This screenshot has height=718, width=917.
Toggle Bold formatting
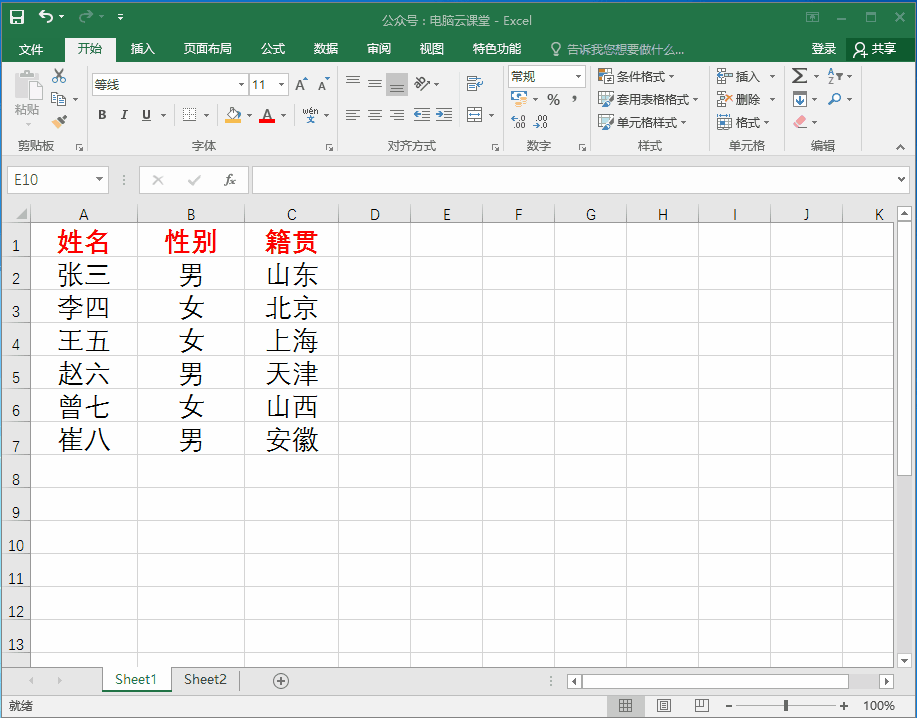pyautogui.click(x=102, y=115)
